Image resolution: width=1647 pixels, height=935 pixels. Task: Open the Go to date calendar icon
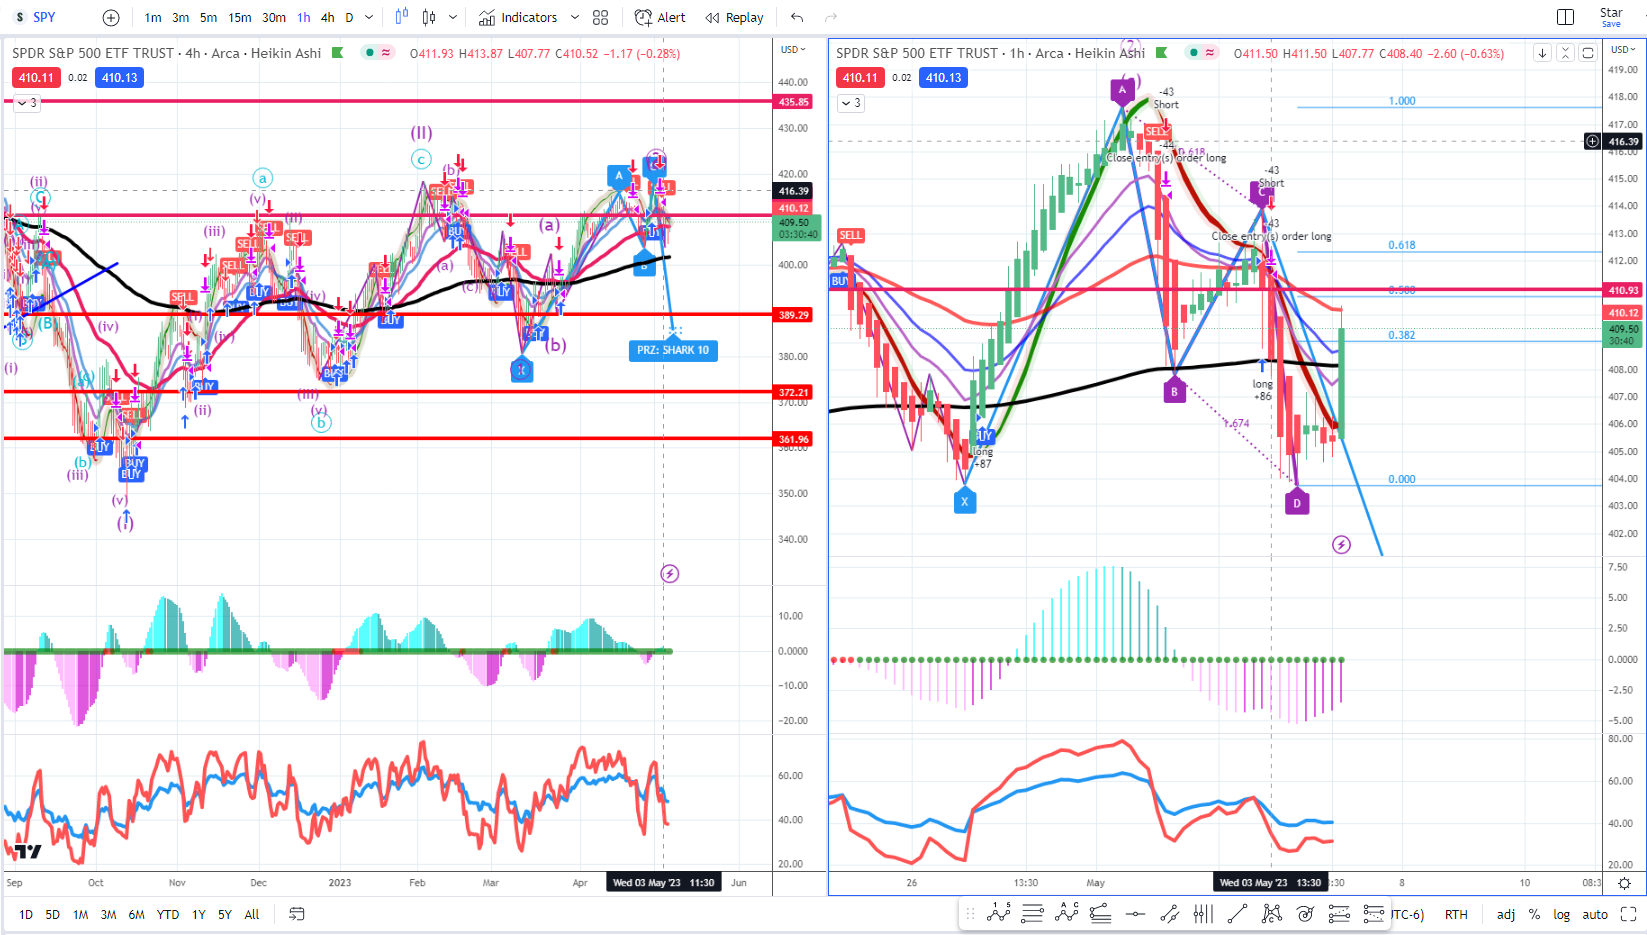tap(297, 914)
